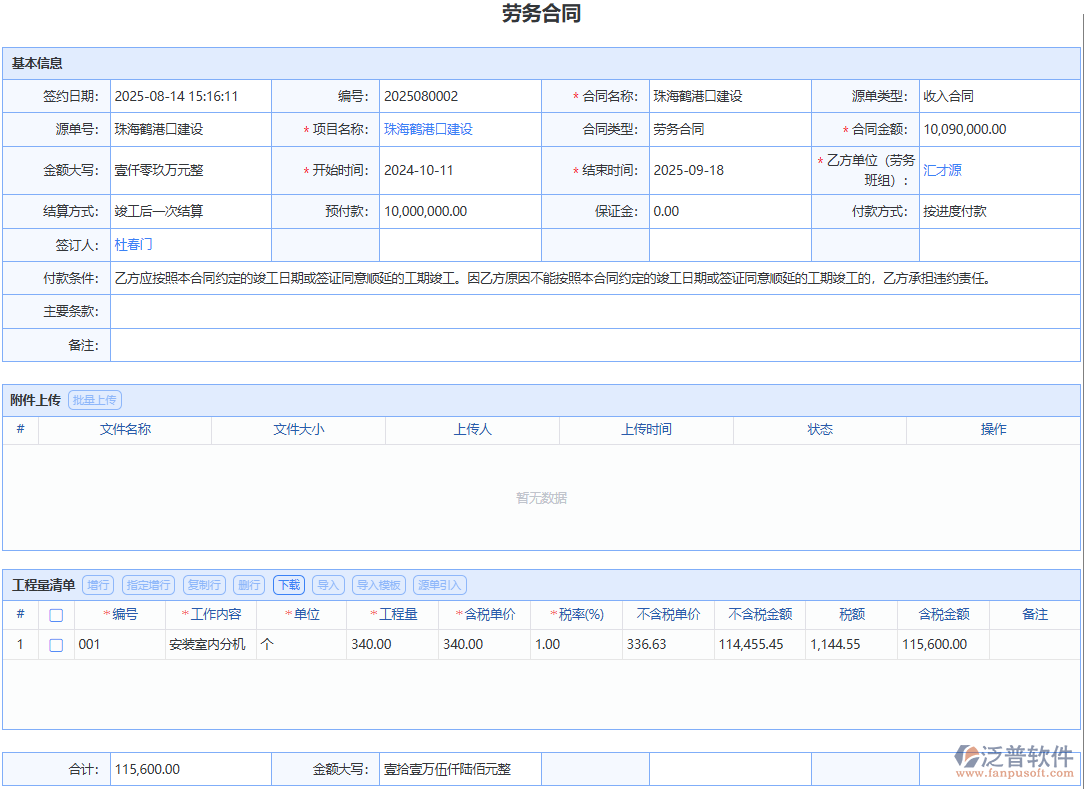This screenshot has width=1084, height=789.
Task: Click 删行 to delete a row
Action: point(248,585)
